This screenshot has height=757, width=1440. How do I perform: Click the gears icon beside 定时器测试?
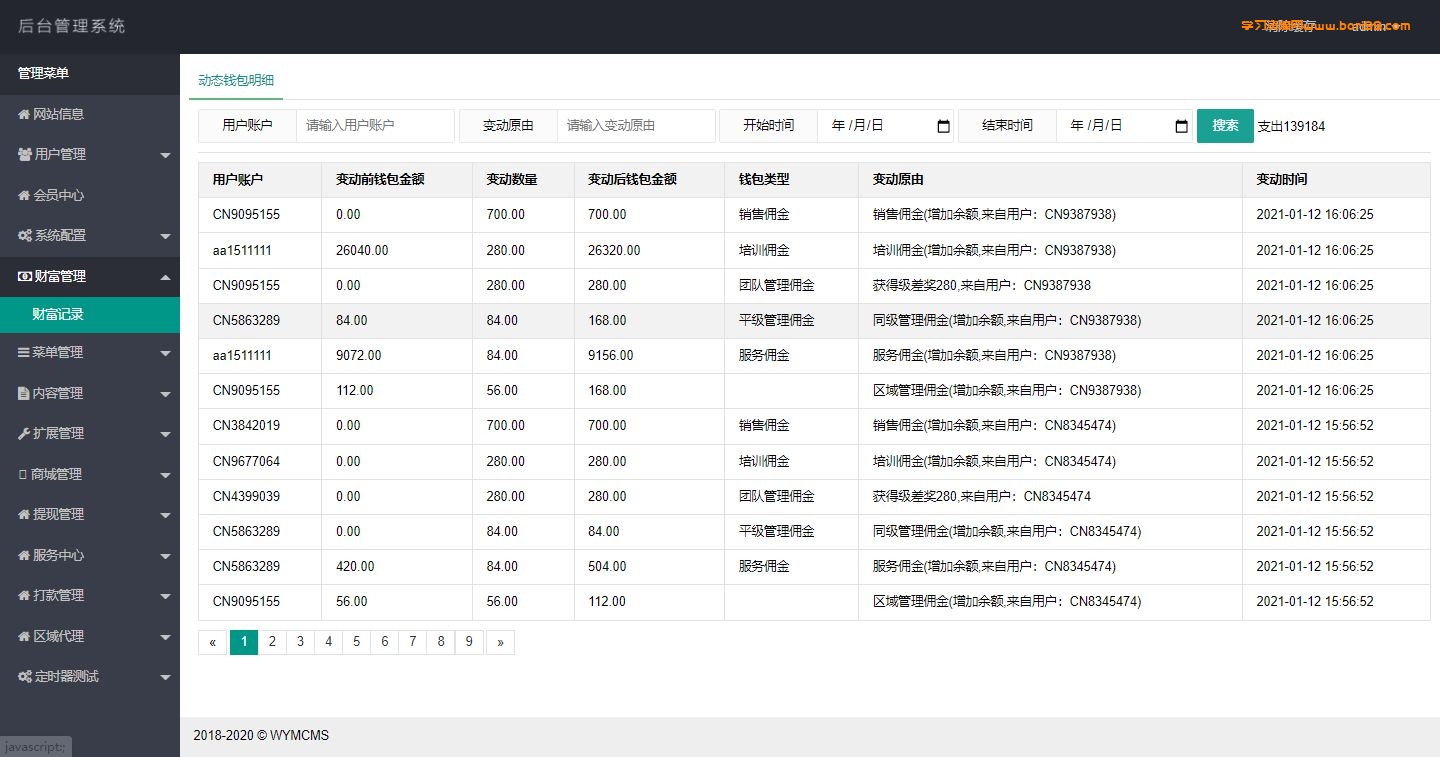click(25, 676)
